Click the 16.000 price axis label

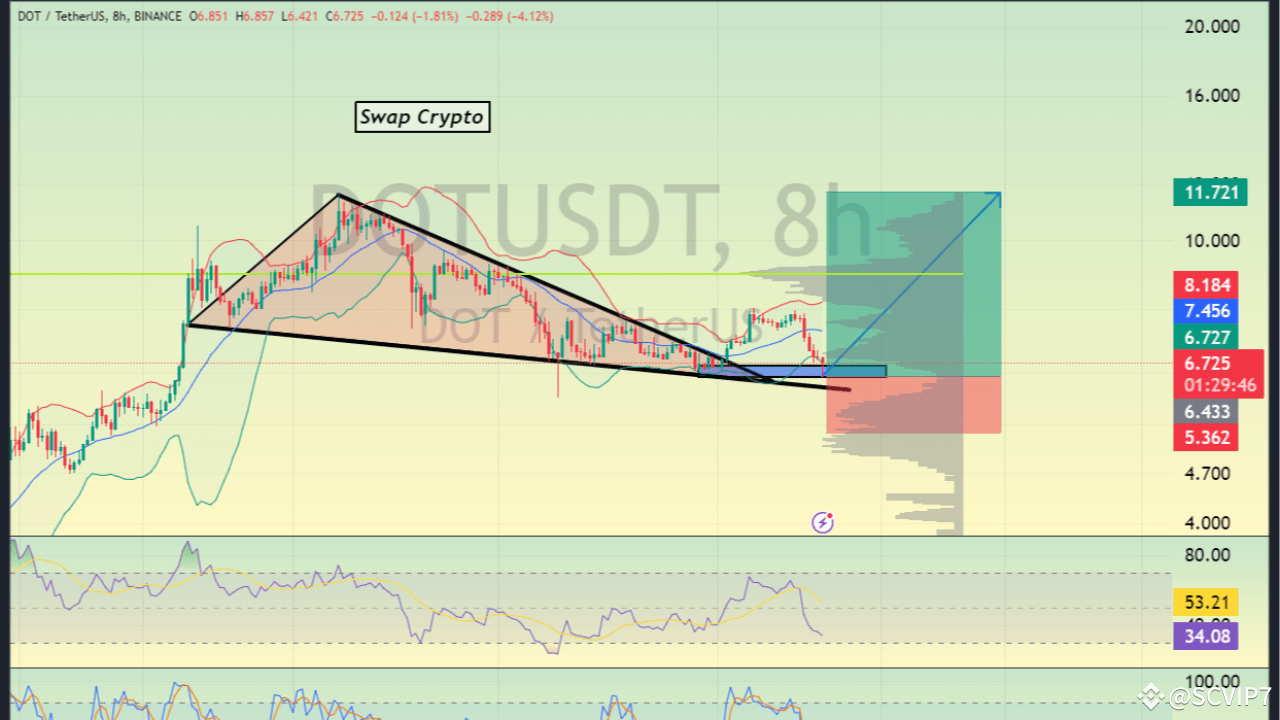point(1212,96)
